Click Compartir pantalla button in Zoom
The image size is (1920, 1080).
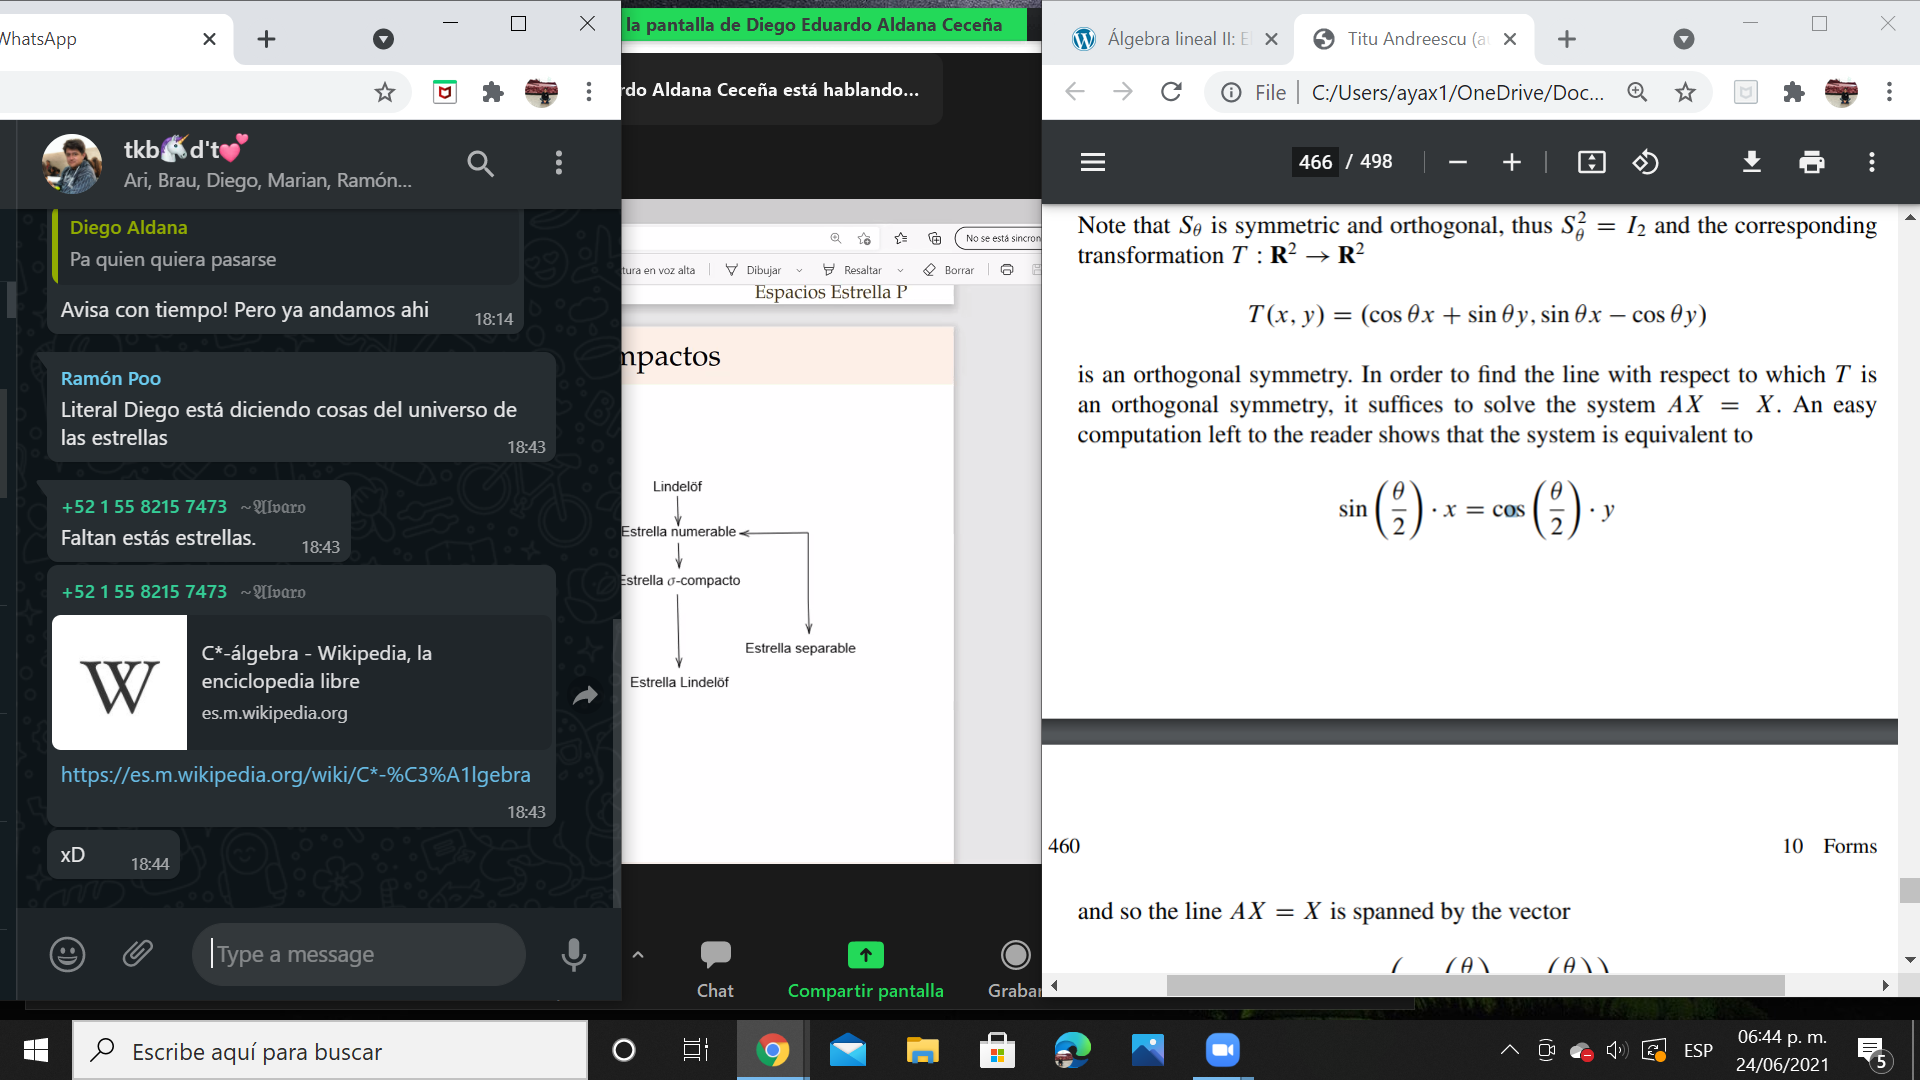coord(865,968)
